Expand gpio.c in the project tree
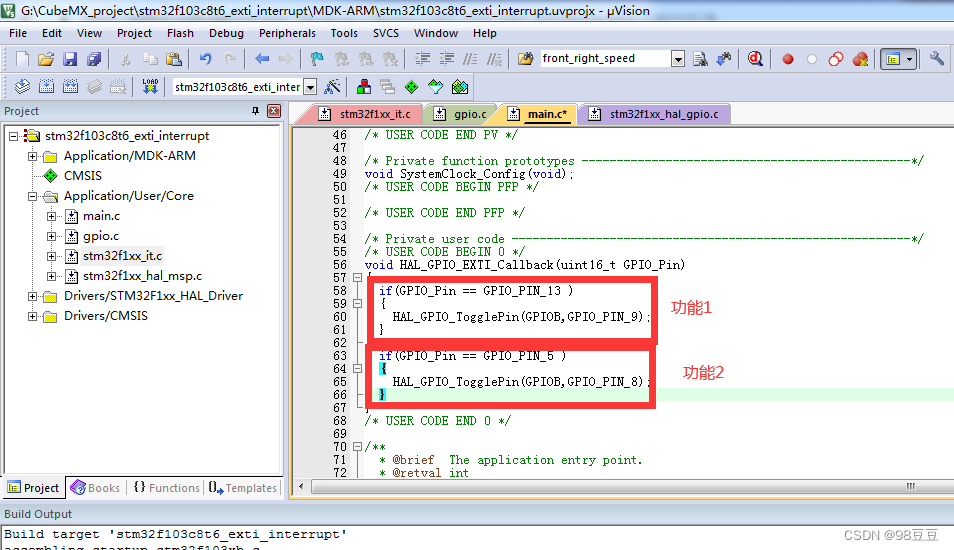Image resolution: width=954 pixels, height=550 pixels. (52, 237)
